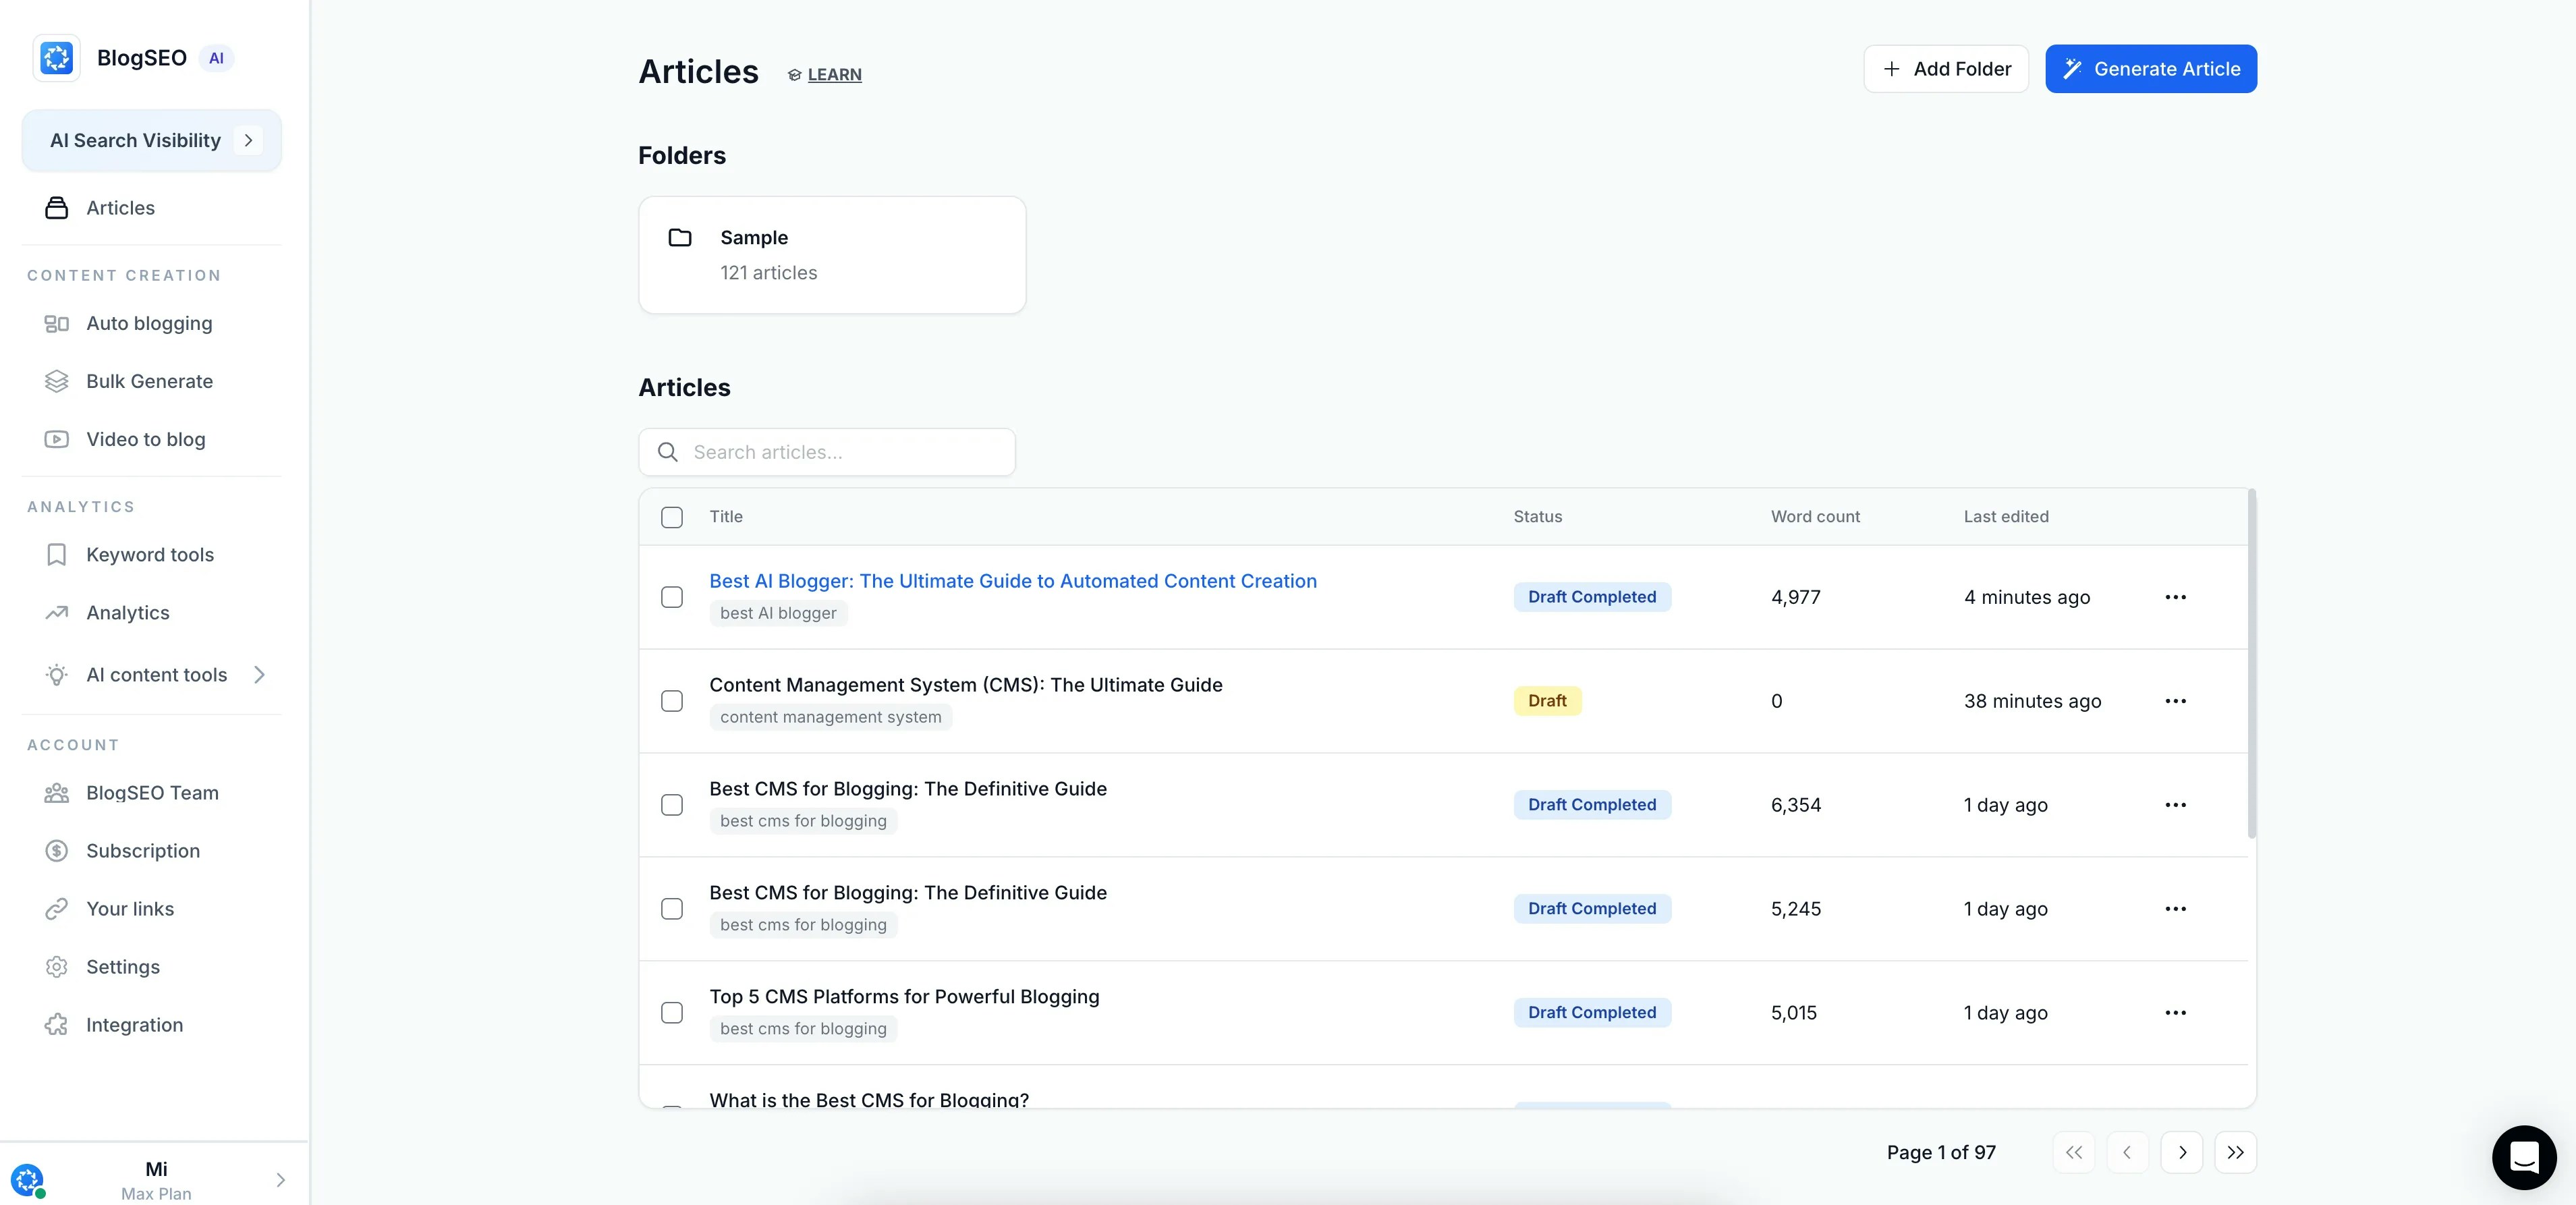Check the box for the Best AI Blogger article
This screenshot has width=2576, height=1205.
point(672,597)
